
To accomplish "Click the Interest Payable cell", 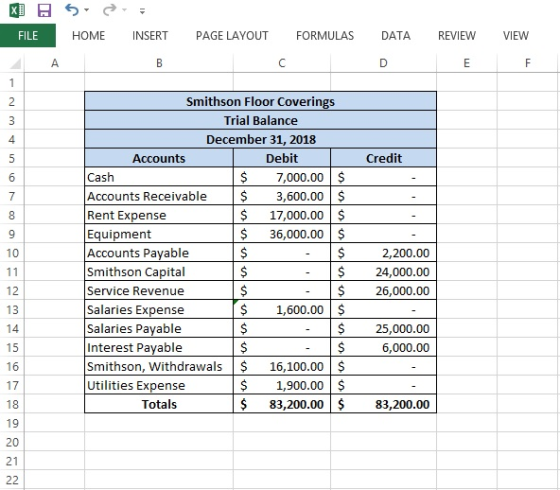I will click(x=159, y=348).
